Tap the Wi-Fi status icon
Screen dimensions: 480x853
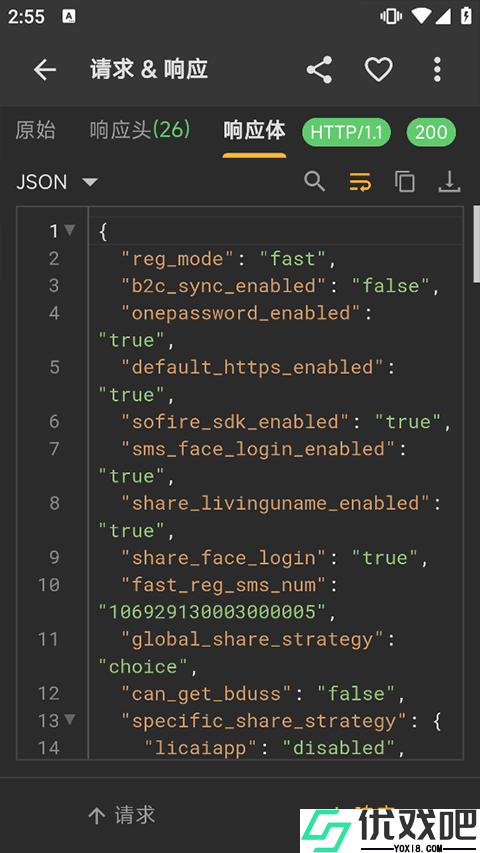421,16
